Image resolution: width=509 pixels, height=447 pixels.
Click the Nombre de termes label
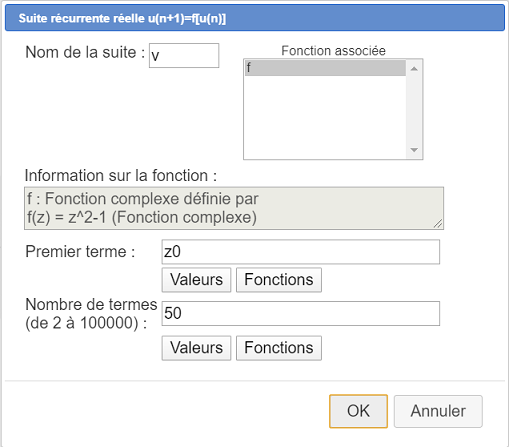[91, 314]
